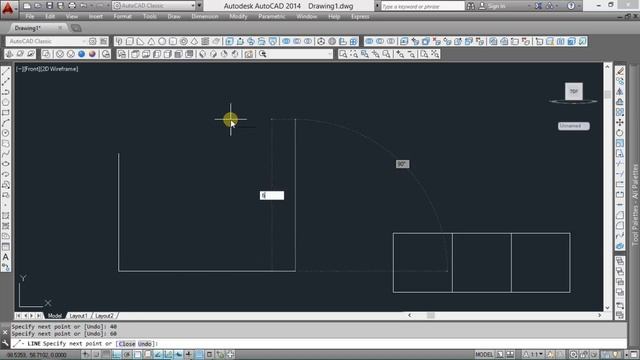Select the Box tool in Modeling toolbar

point(130,41)
